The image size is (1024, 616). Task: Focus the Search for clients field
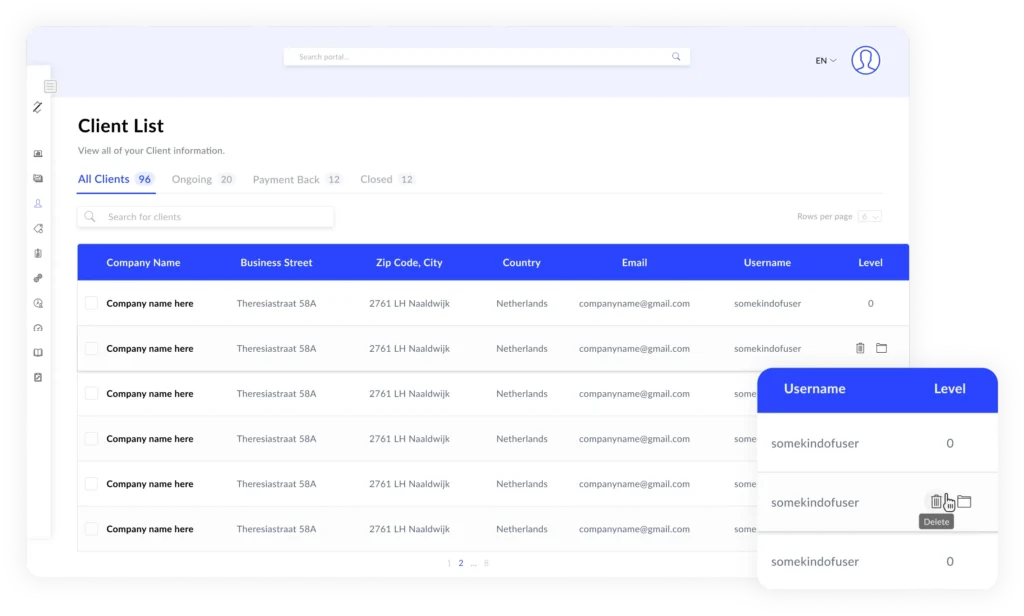click(206, 216)
